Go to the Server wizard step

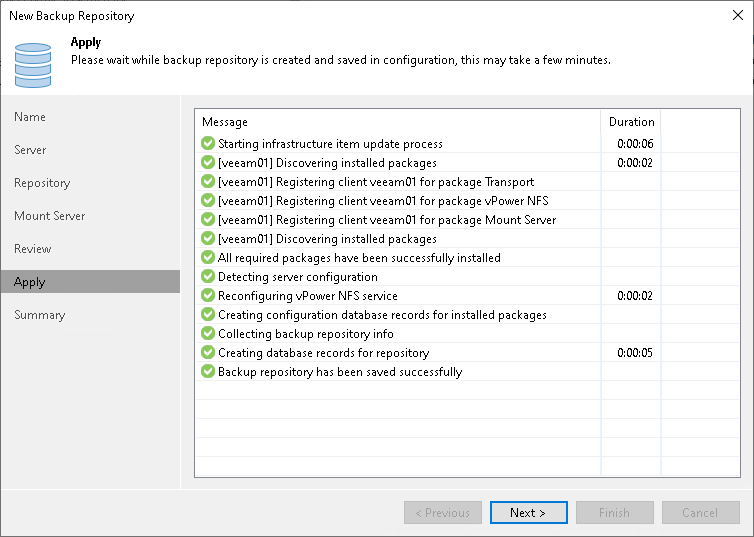click(x=30, y=150)
